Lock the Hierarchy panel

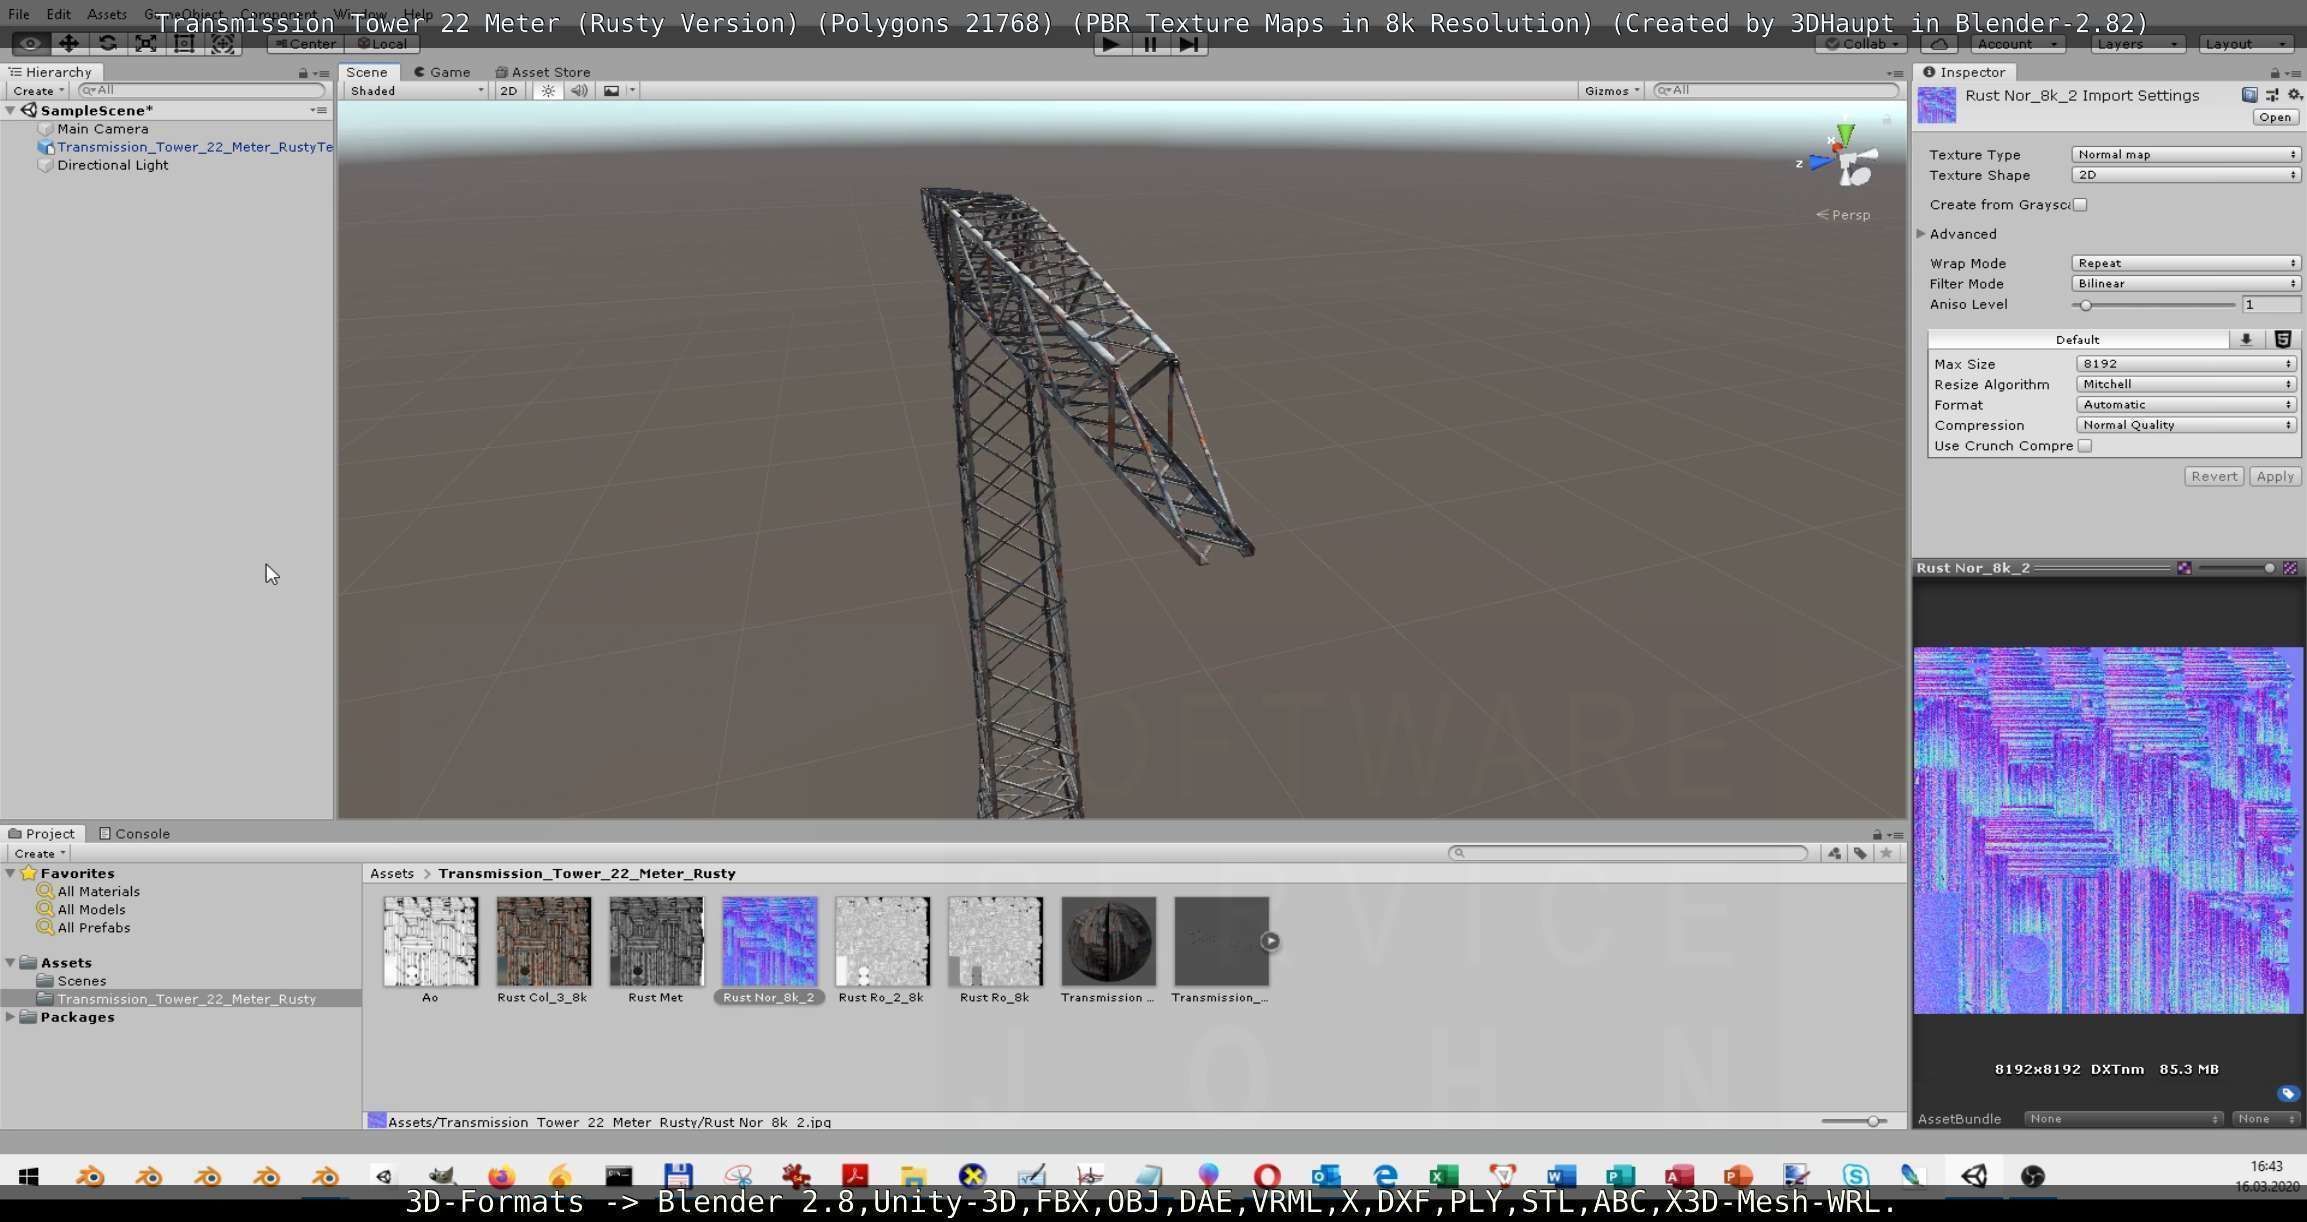coord(302,73)
